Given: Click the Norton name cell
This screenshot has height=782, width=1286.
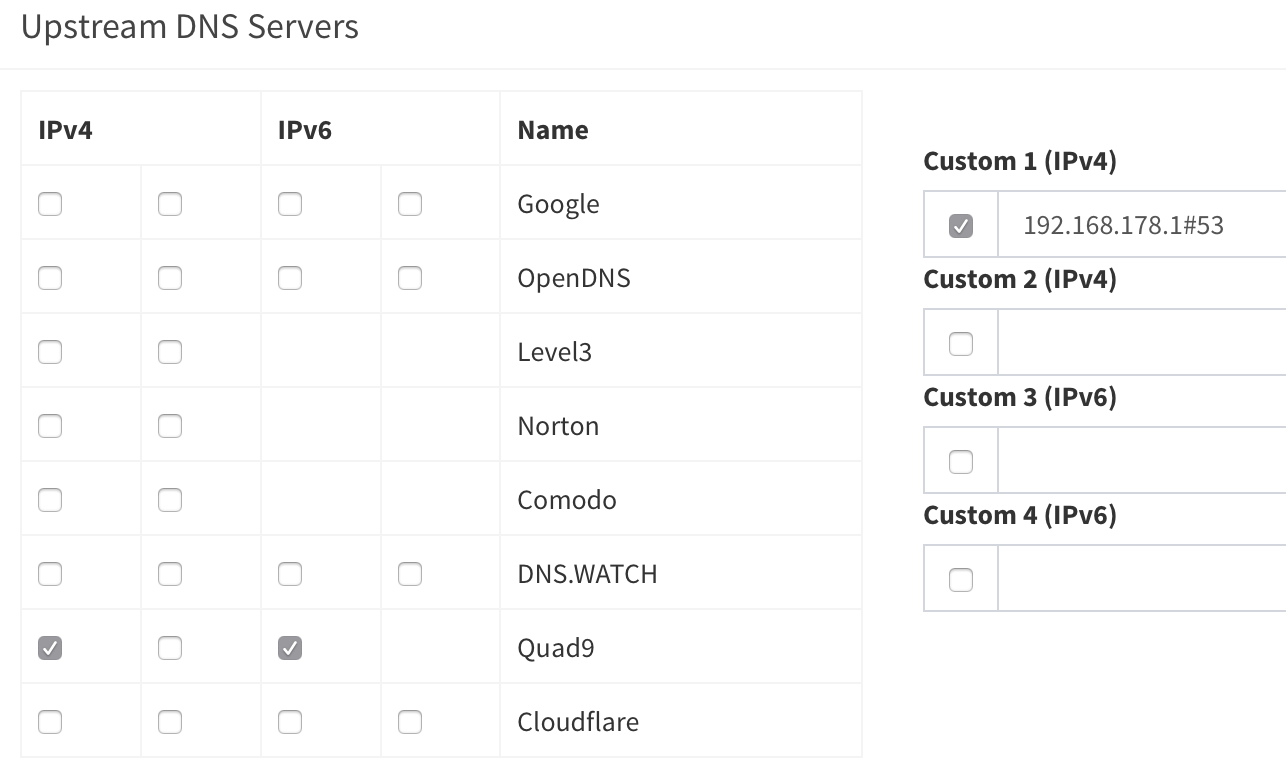Looking at the screenshot, I should click(x=681, y=426).
